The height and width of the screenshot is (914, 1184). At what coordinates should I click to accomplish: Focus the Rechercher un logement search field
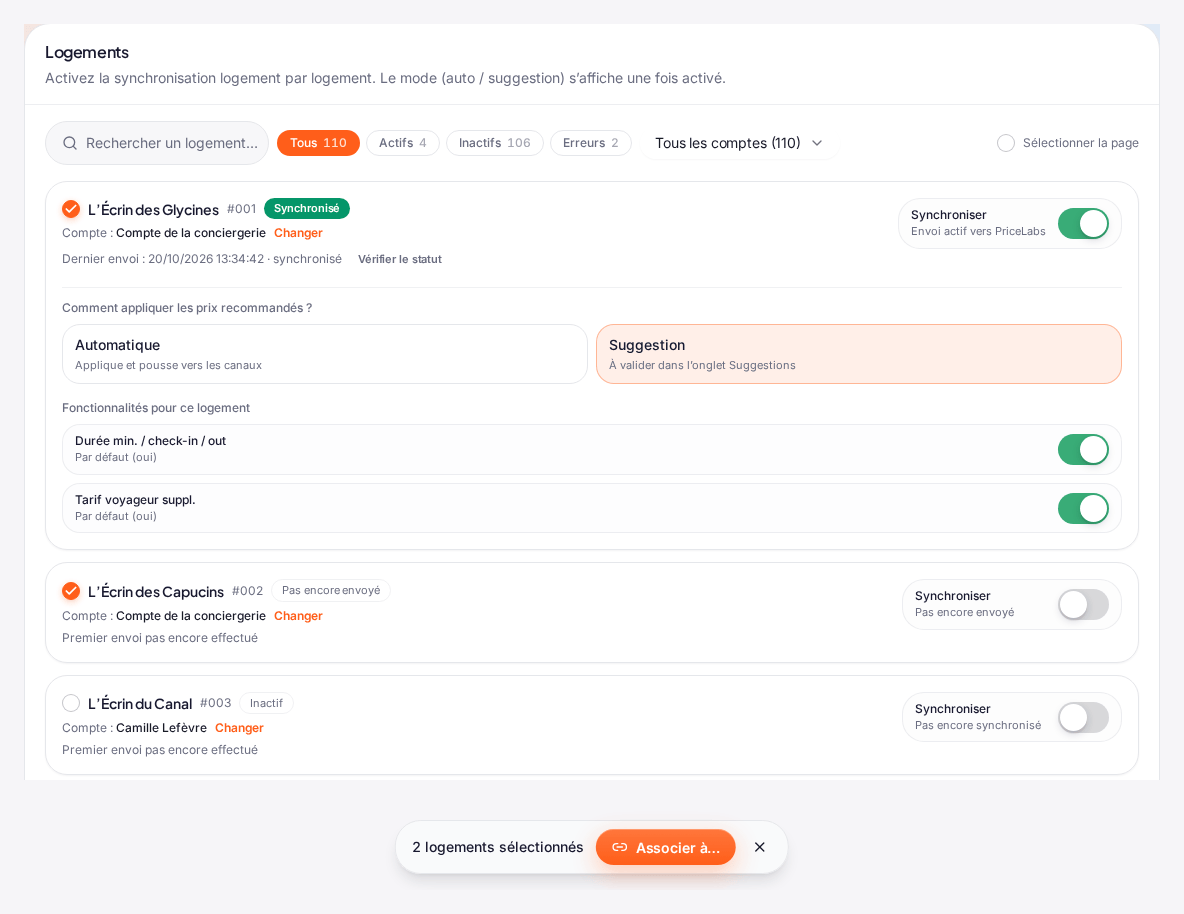click(157, 144)
